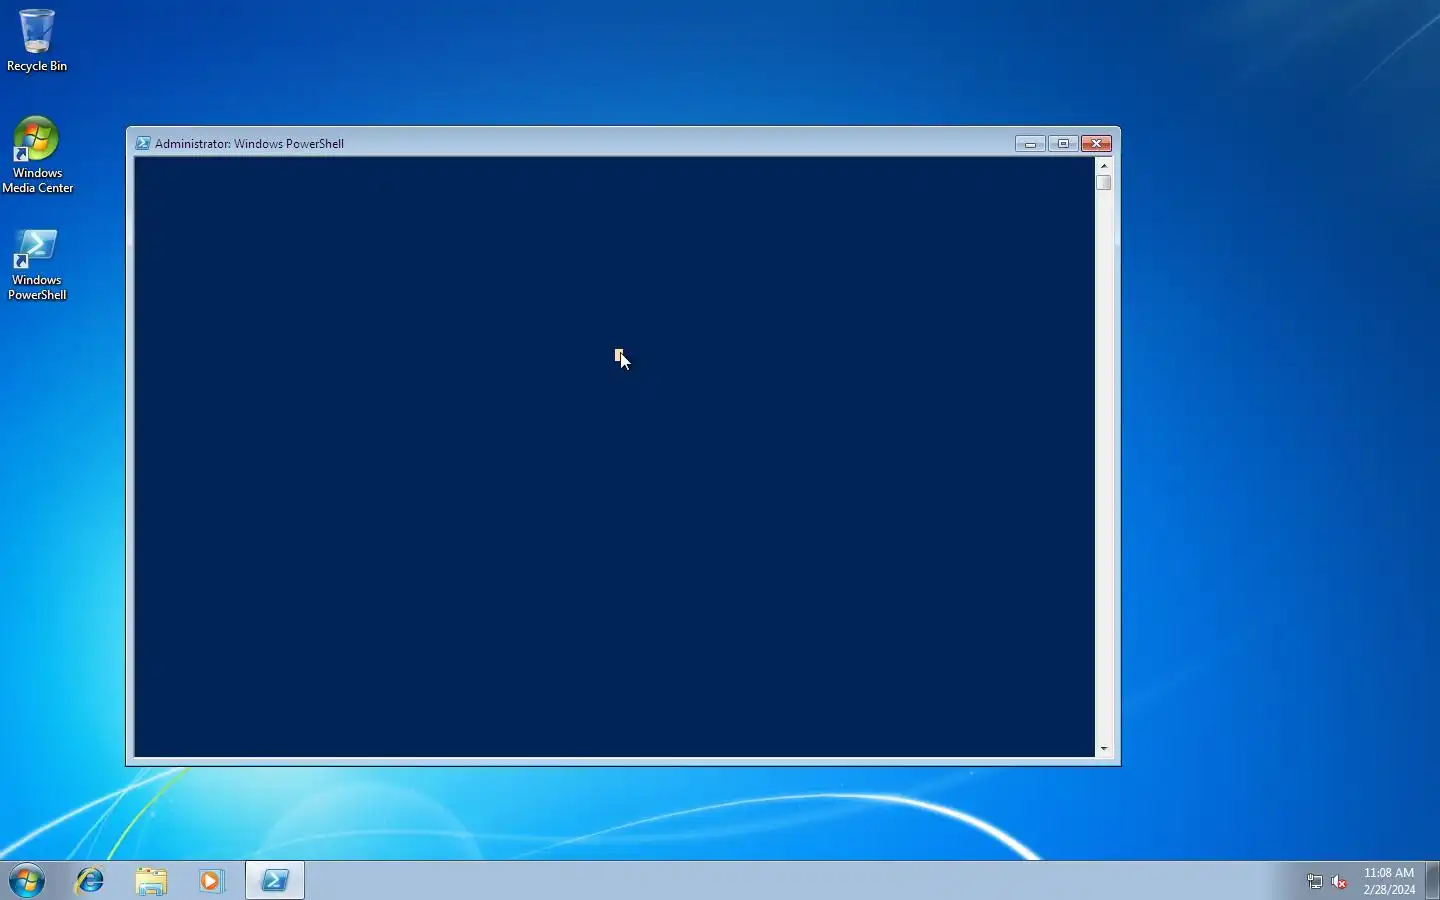
Task: Click the Show desktop button
Action: point(1433,880)
